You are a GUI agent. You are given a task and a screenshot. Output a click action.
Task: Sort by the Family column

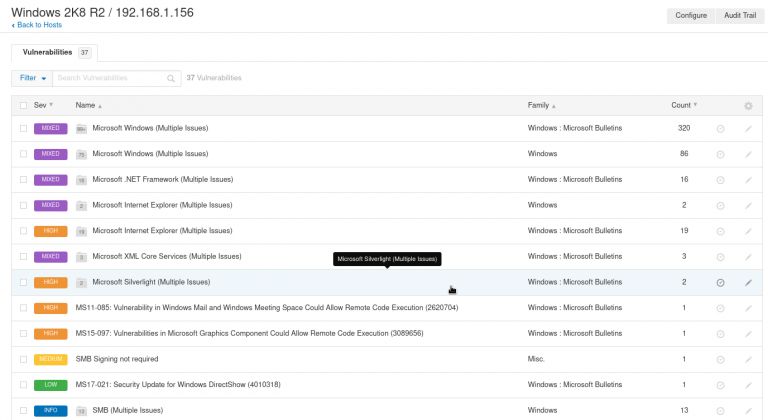click(541, 105)
